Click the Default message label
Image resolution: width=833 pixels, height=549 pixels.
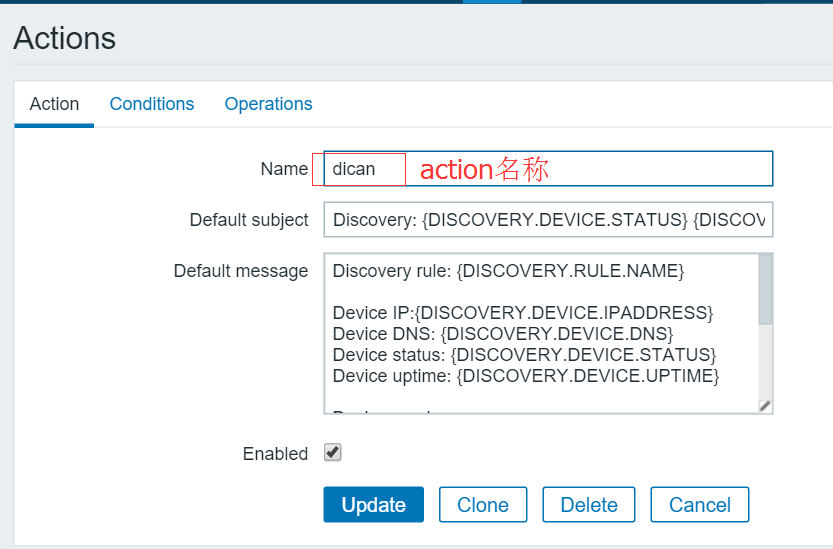(x=241, y=271)
